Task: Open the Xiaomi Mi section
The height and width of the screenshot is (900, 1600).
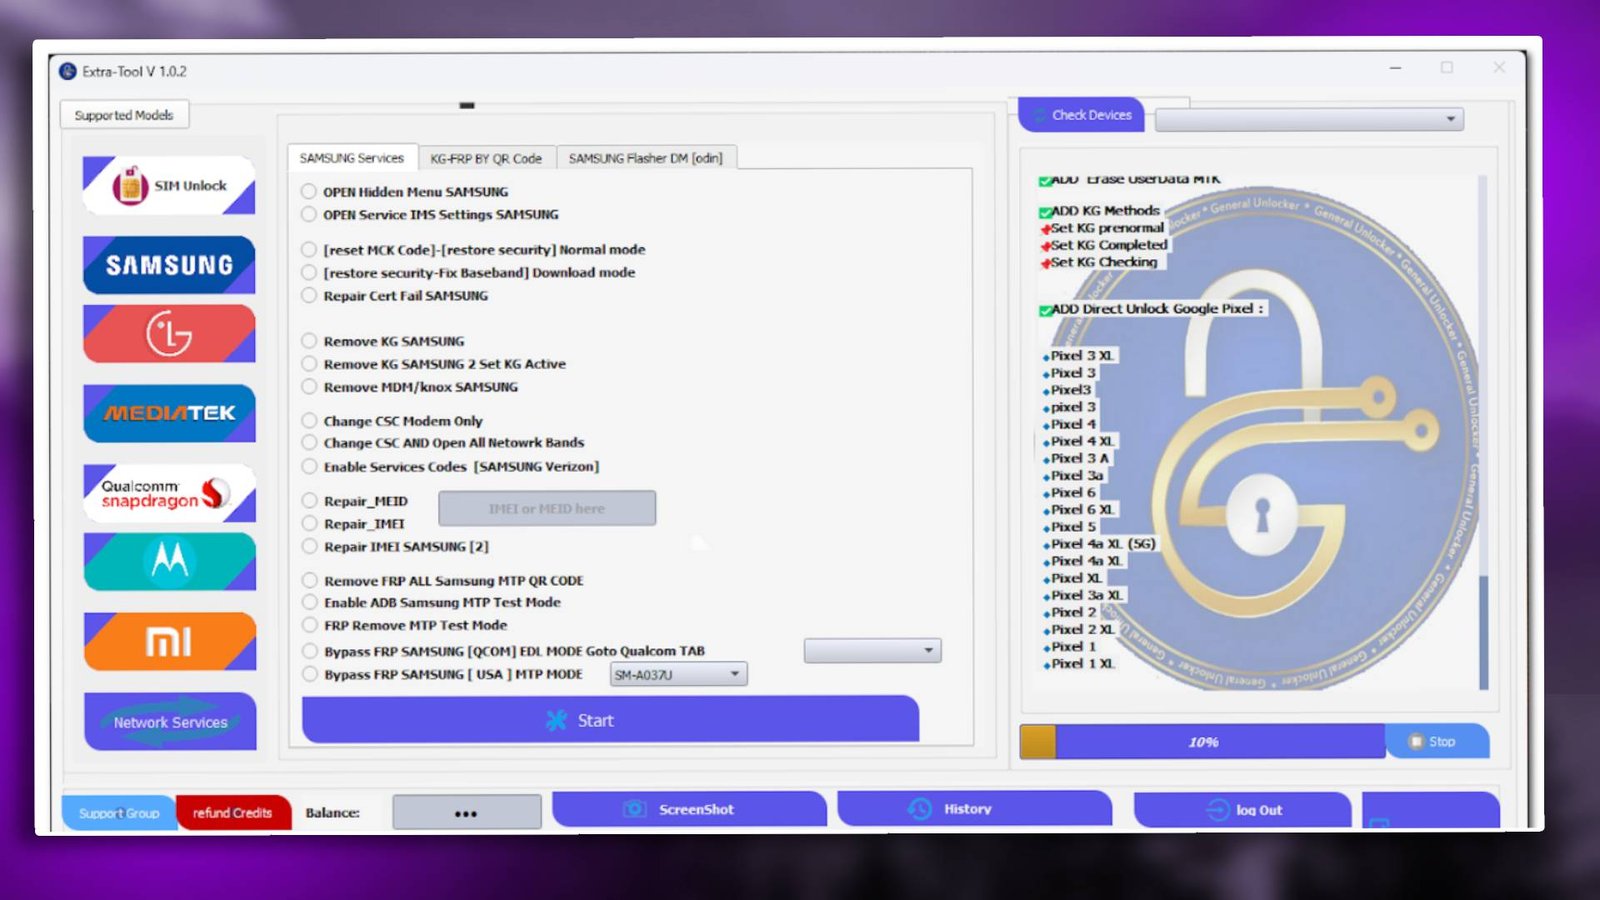Action: [169, 641]
